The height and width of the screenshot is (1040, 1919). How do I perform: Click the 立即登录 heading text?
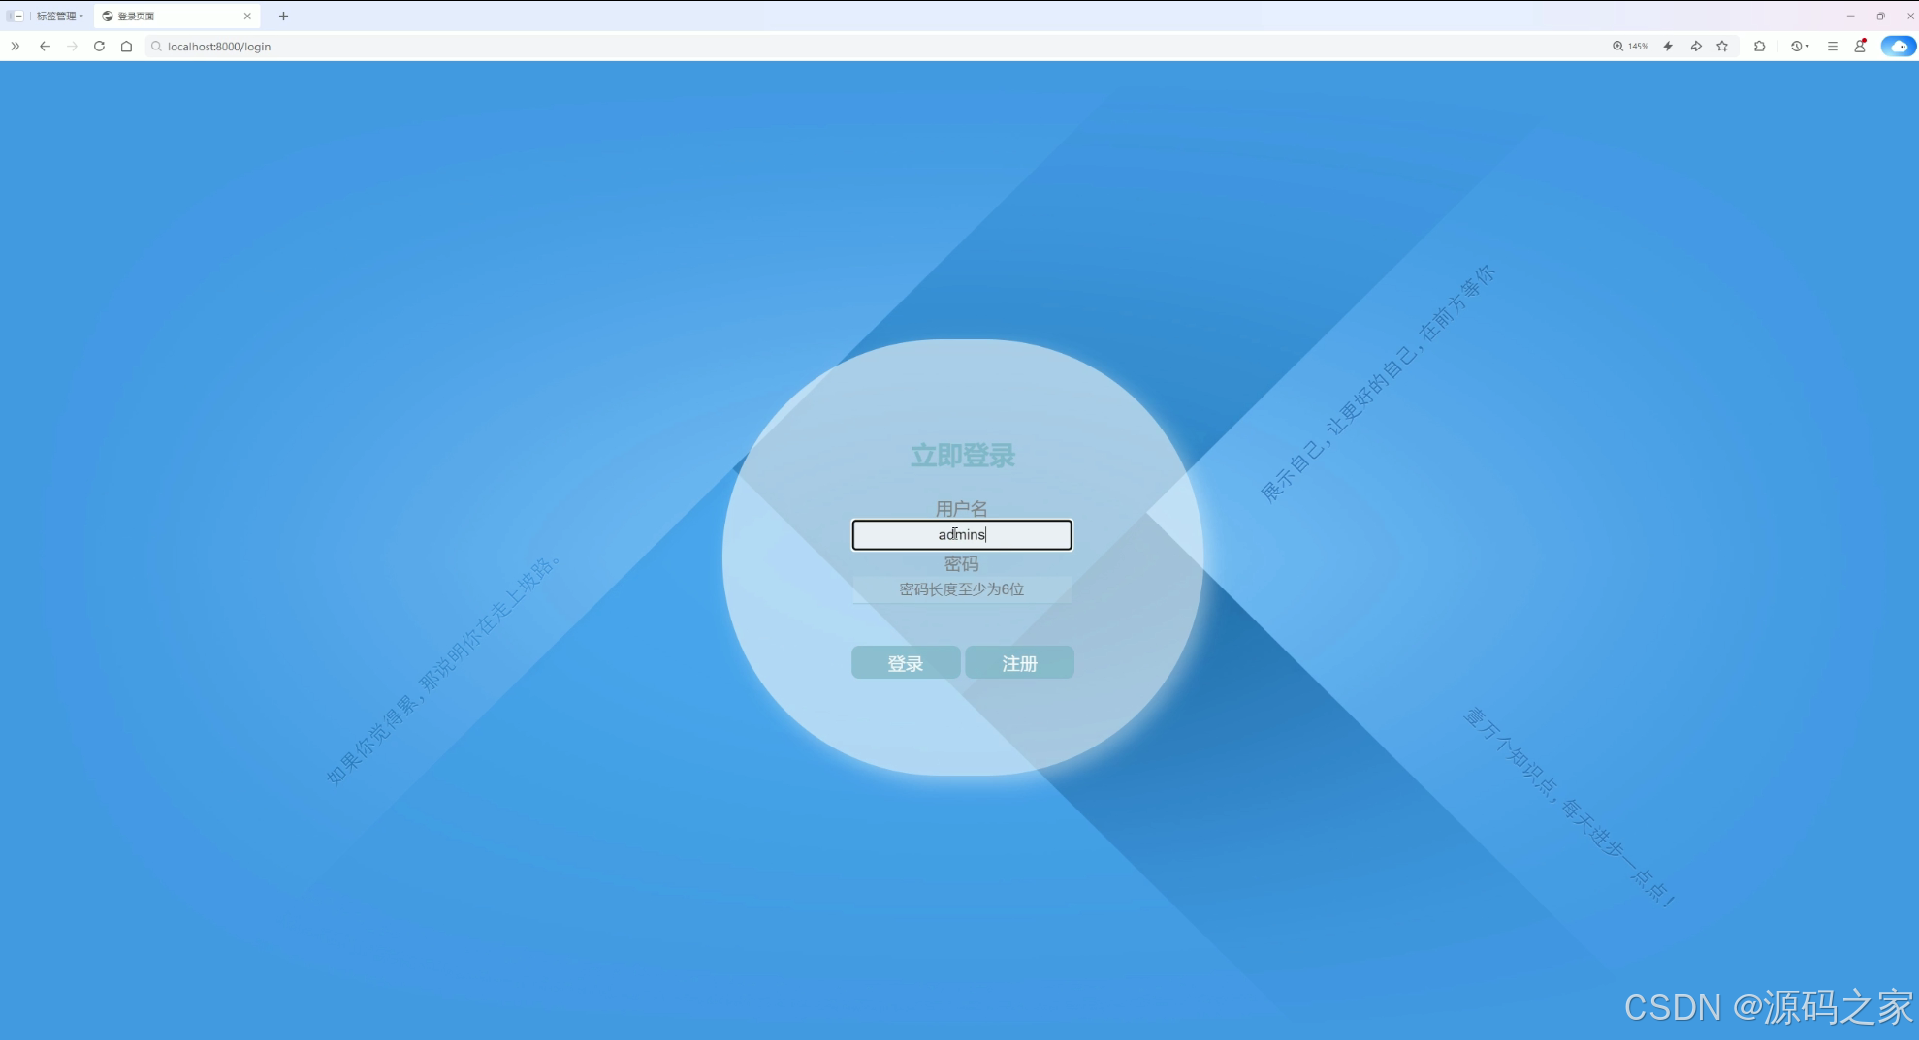(962, 455)
